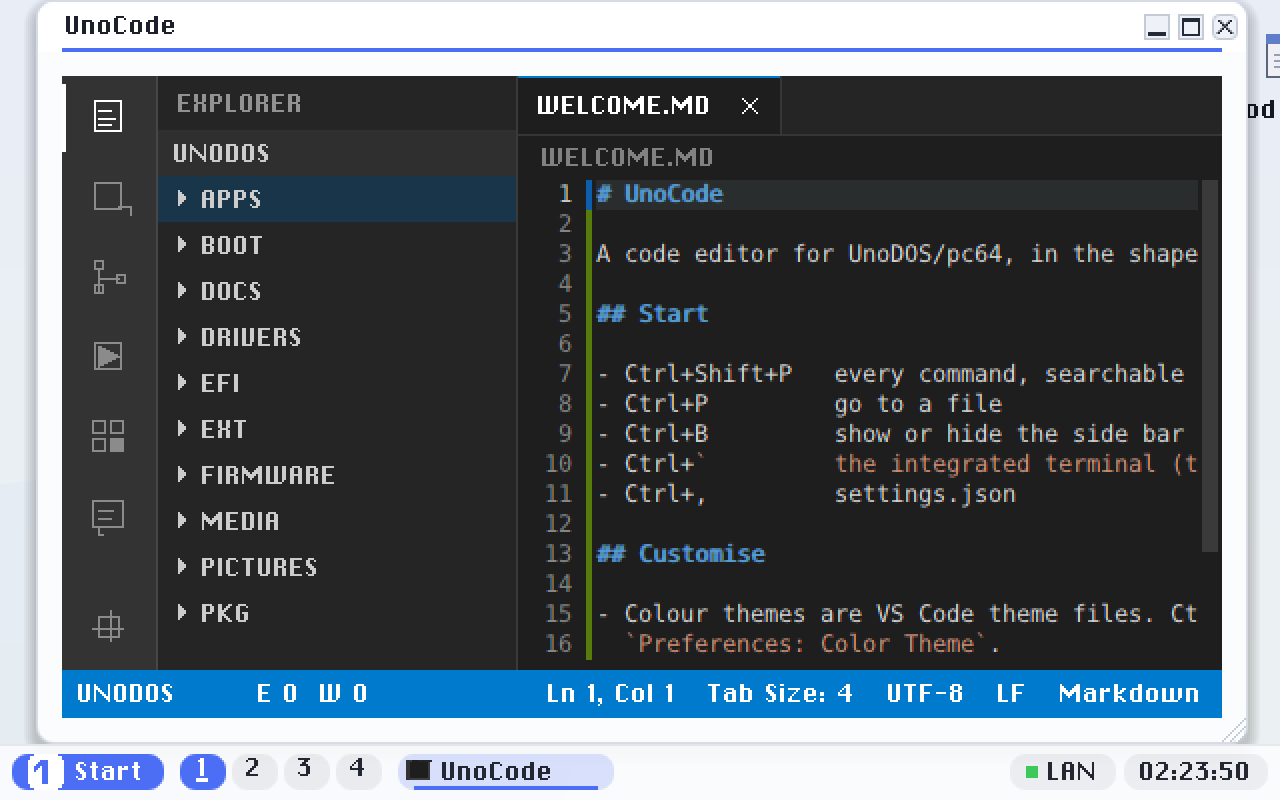Viewport: 1280px width, 800px height.
Task: Click the UNODOS item in status bar
Action: tap(125, 694)
